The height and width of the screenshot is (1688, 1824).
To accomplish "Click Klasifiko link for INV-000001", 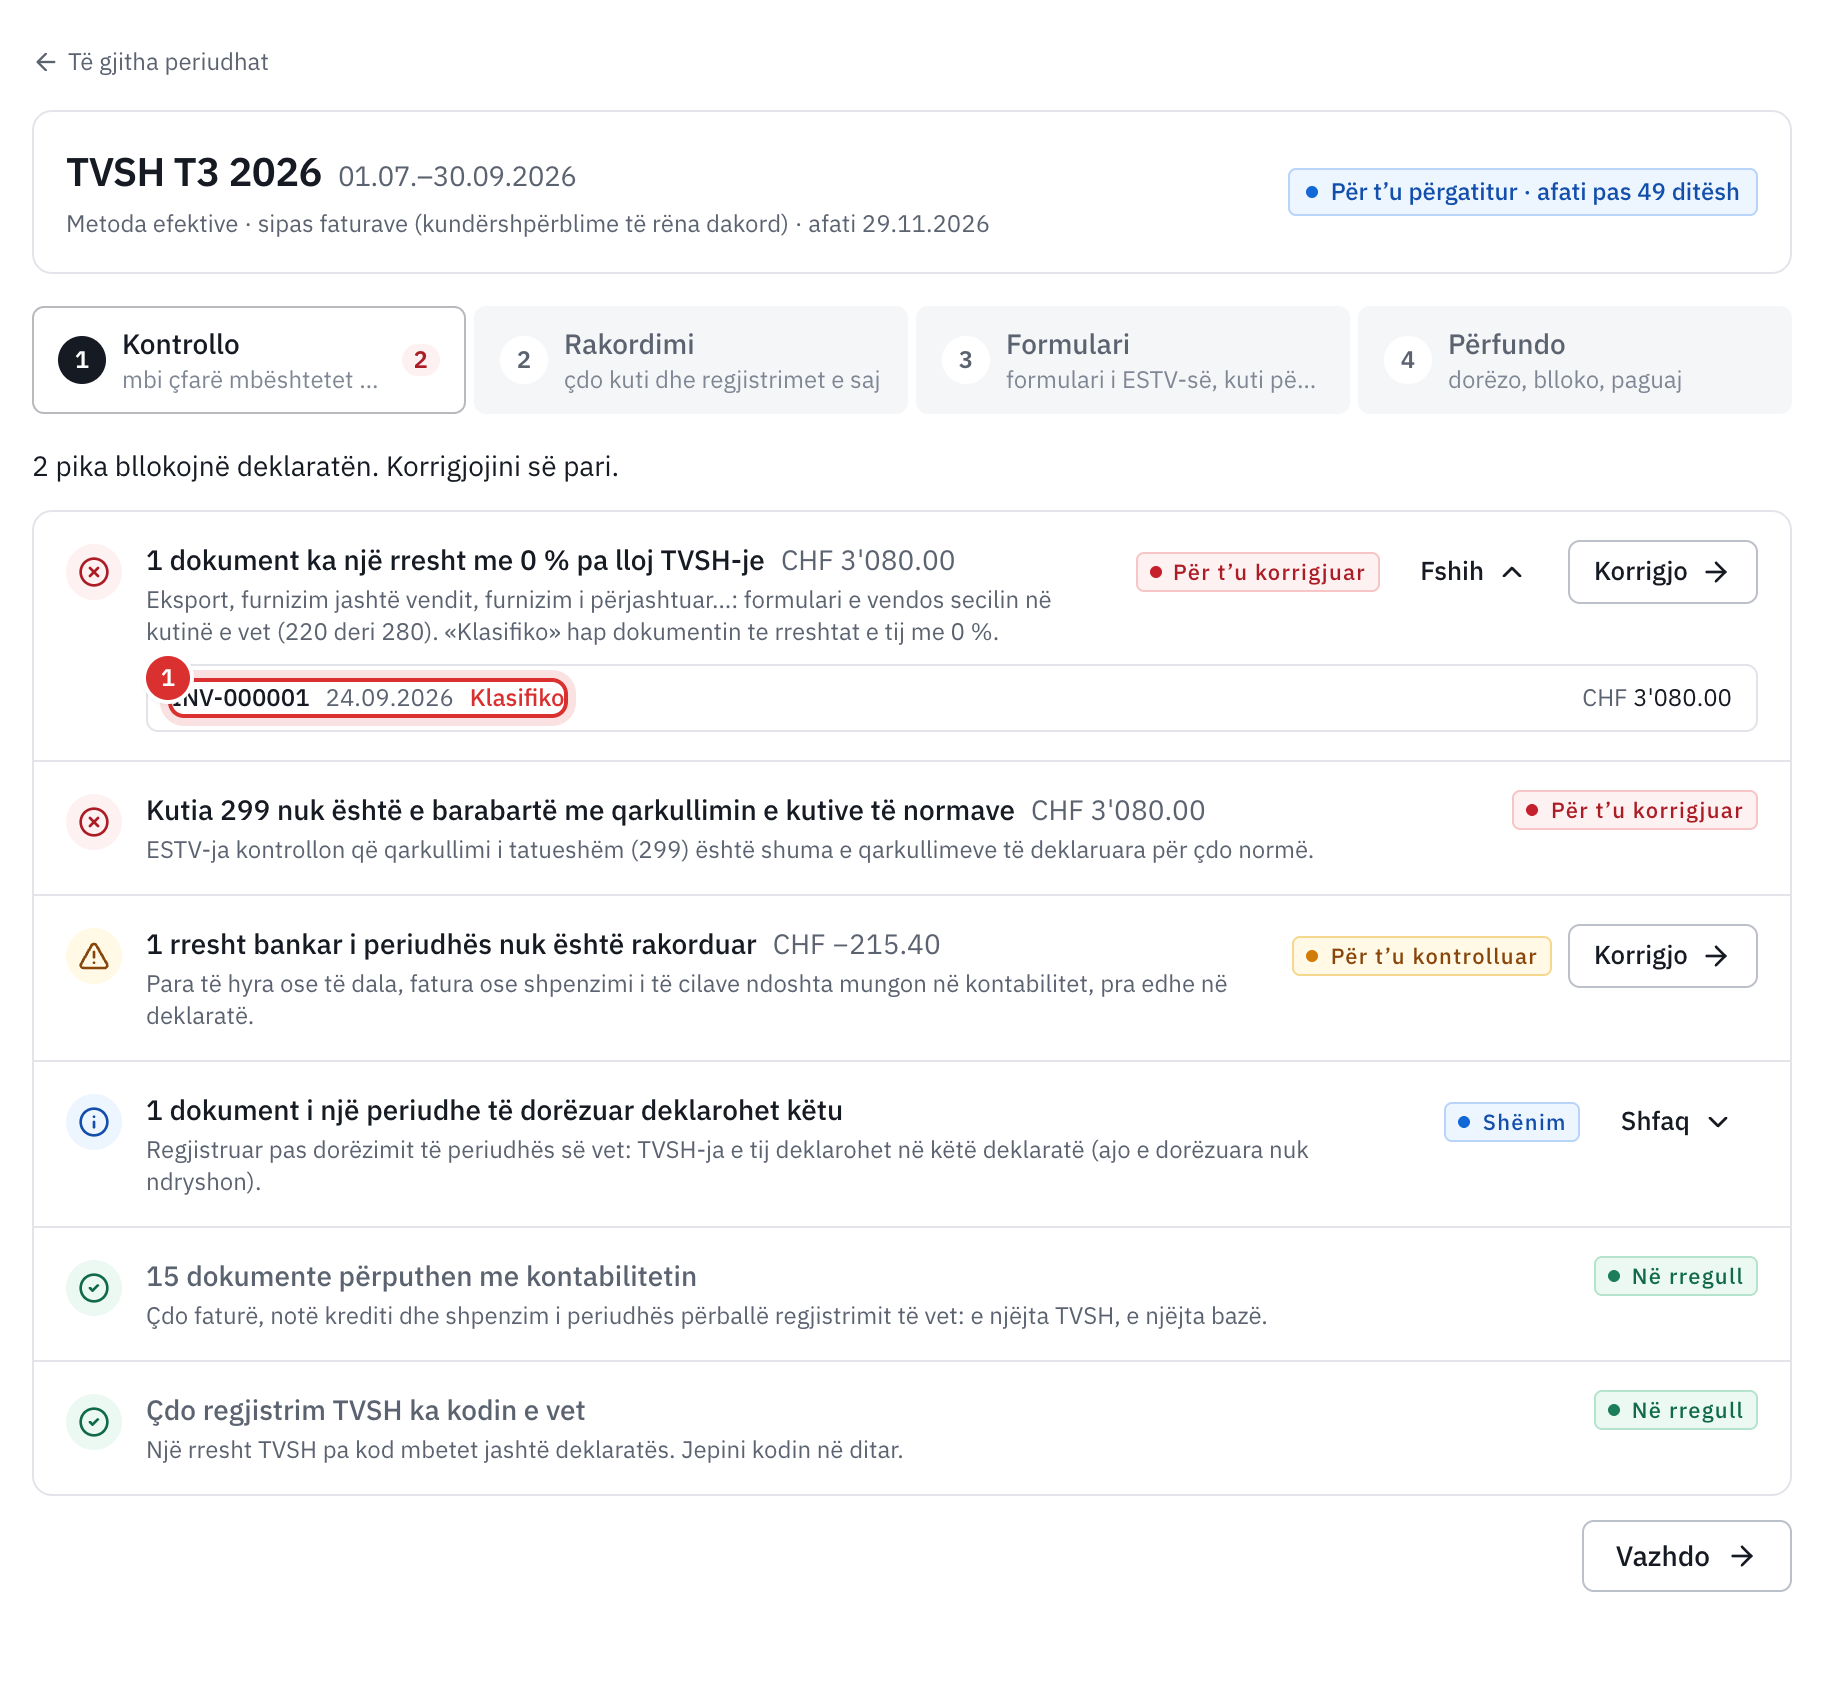I will (x=518, y=698).
